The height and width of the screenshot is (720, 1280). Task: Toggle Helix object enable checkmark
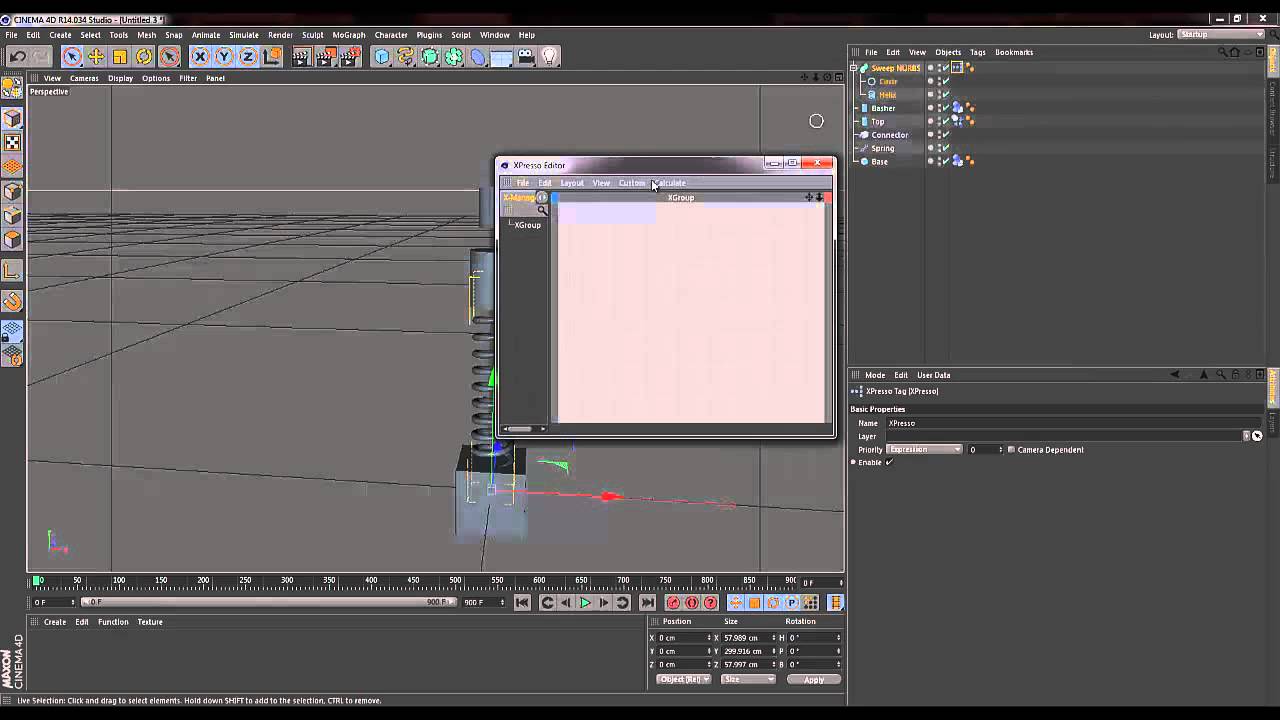945,95
